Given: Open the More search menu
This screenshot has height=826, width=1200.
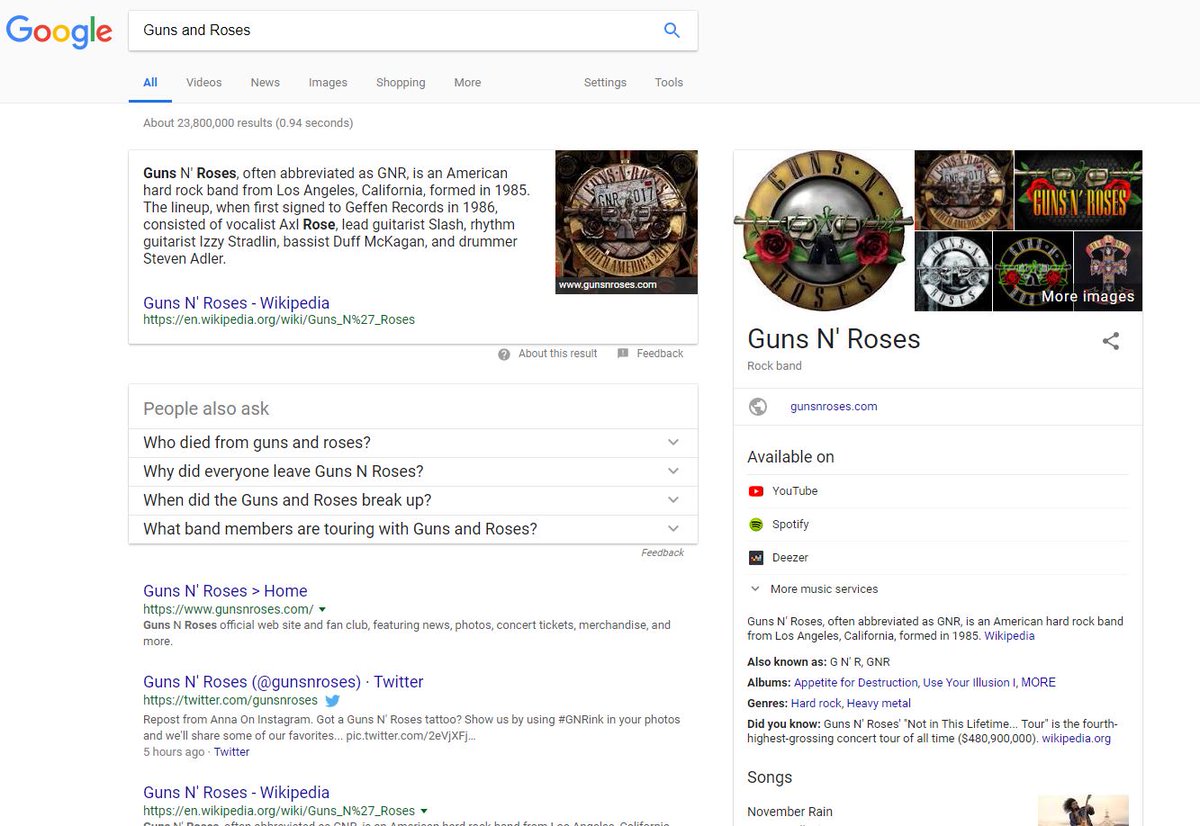Looking at the screenshot, I should click(x=467, y=83).
